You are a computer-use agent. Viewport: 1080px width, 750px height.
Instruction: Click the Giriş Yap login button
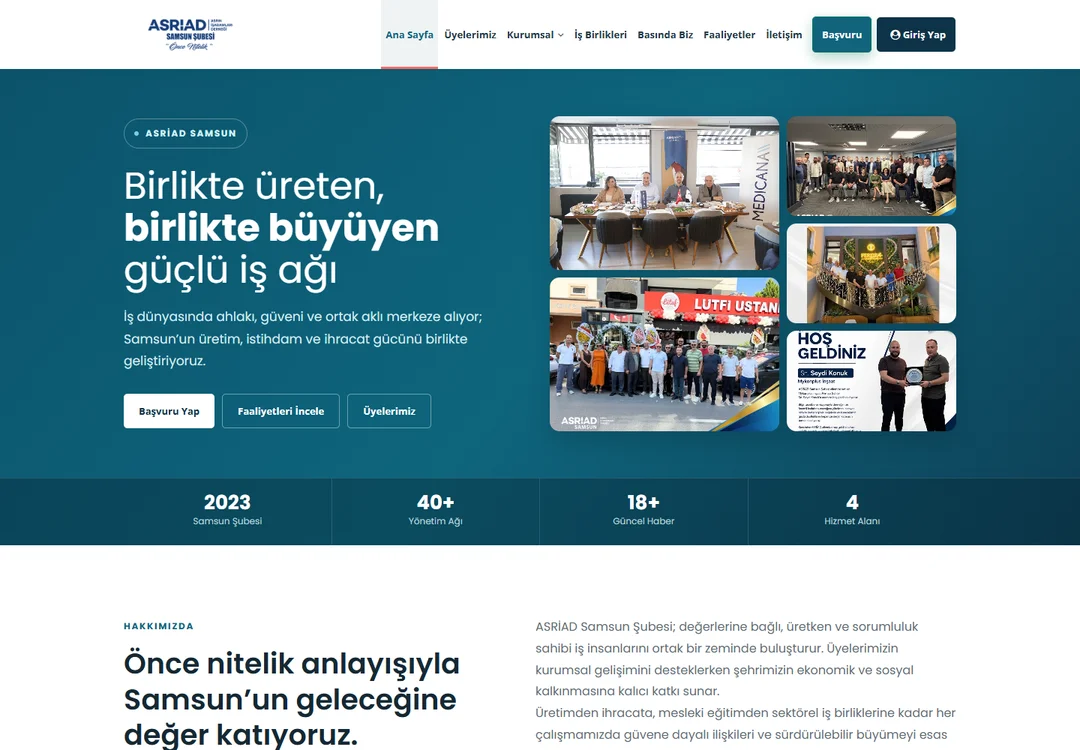[x=916, y=34]
